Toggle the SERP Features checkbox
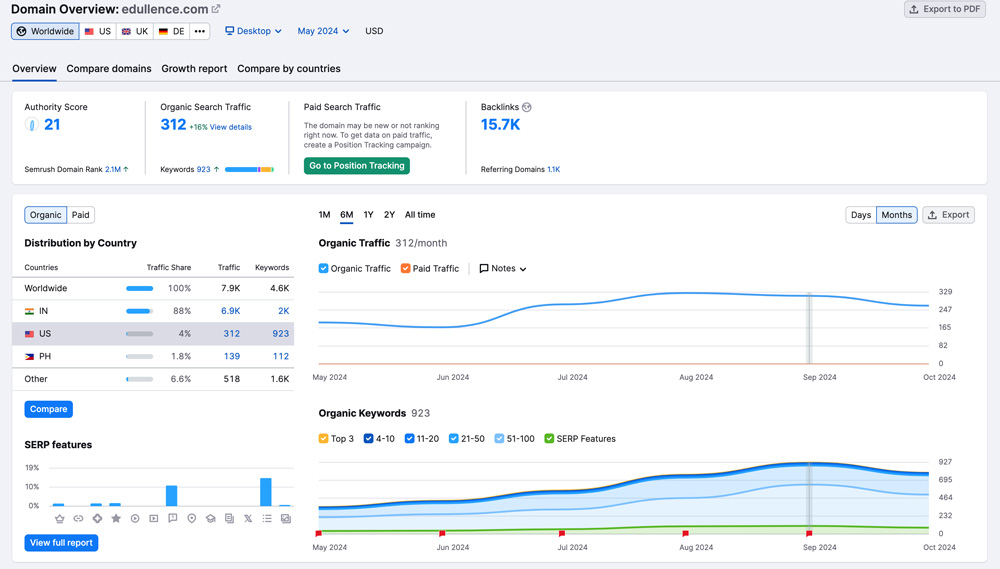 pyautogui.click(x=548, y=438)
